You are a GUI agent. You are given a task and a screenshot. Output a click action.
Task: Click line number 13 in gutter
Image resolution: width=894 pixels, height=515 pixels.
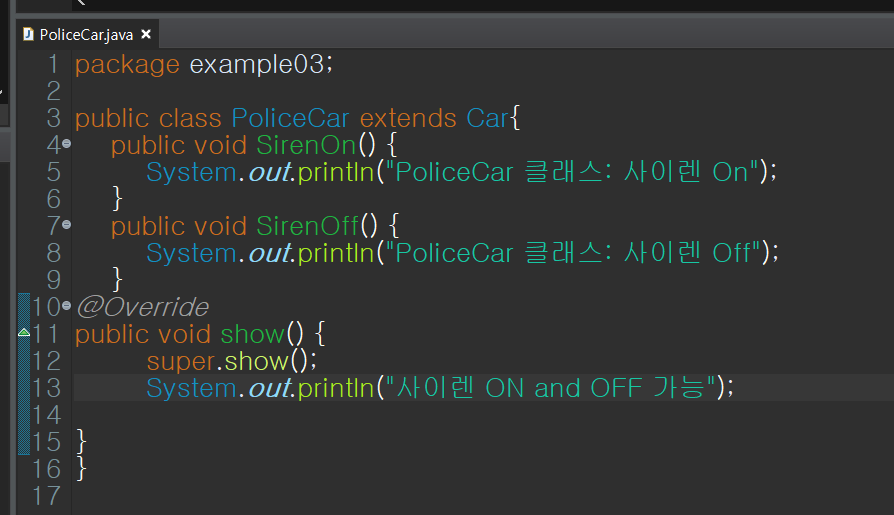46,388
